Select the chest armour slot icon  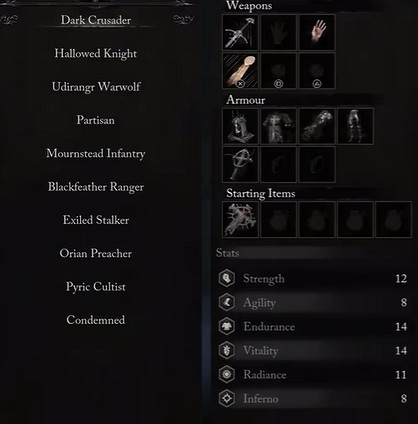tap(278, 126)
